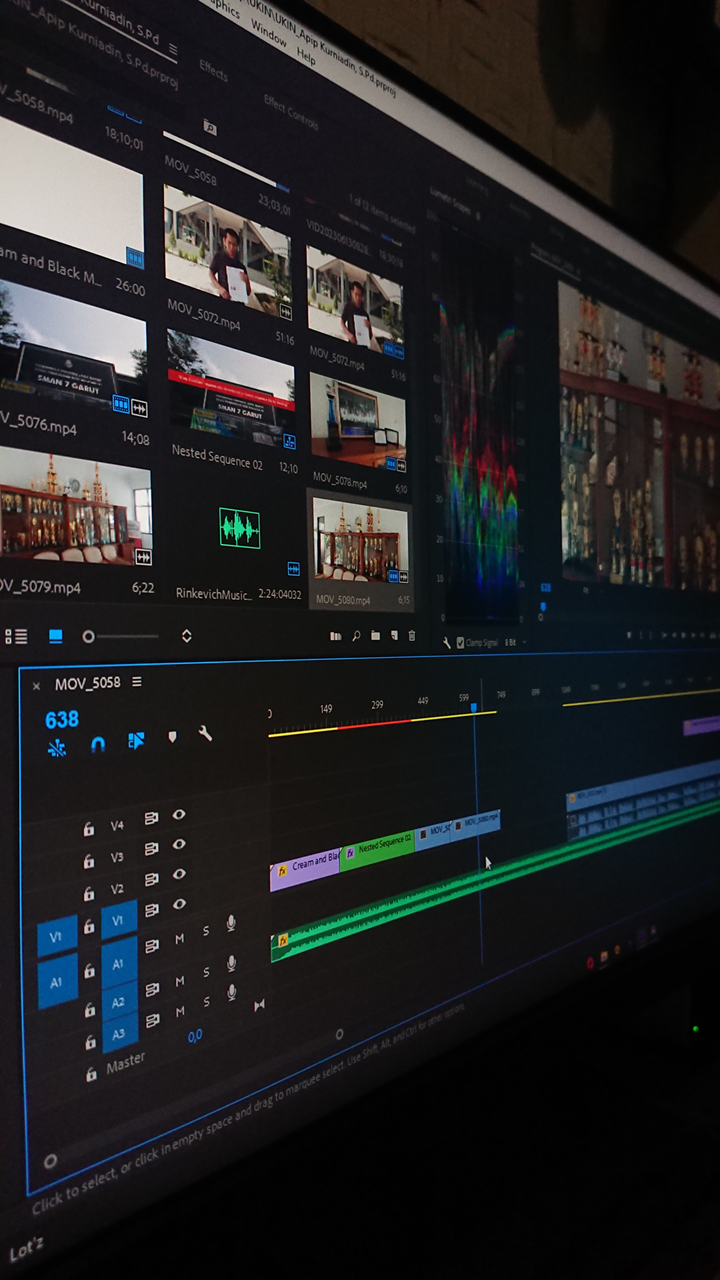720x1280 pixels.
Task: Toggle the Clamp Signal checkbox
Action: pyautogui.click(x=460, y=643)
